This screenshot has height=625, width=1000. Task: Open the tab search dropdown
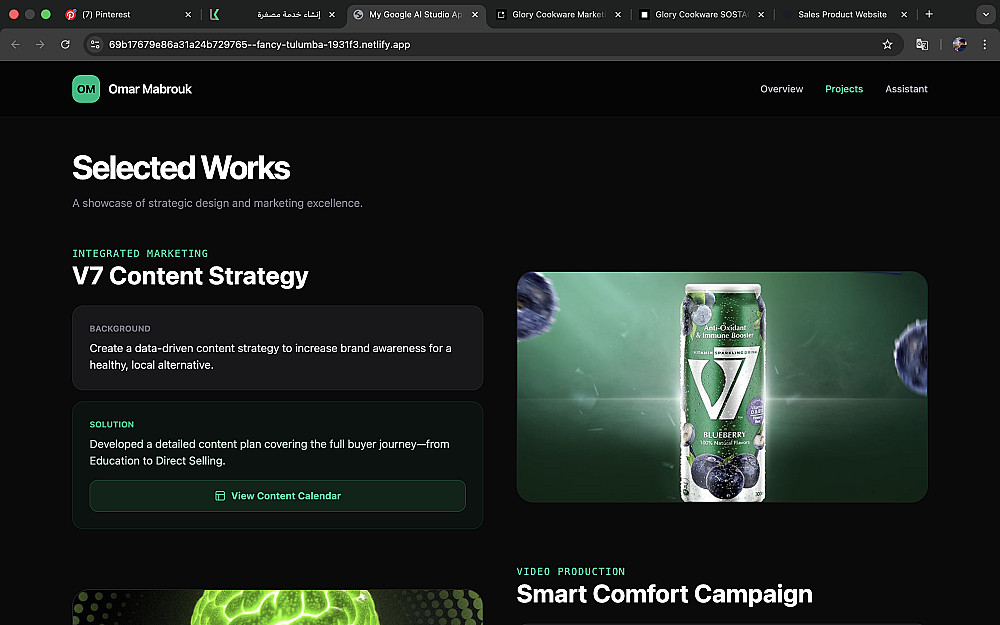(x=985, y=14)
